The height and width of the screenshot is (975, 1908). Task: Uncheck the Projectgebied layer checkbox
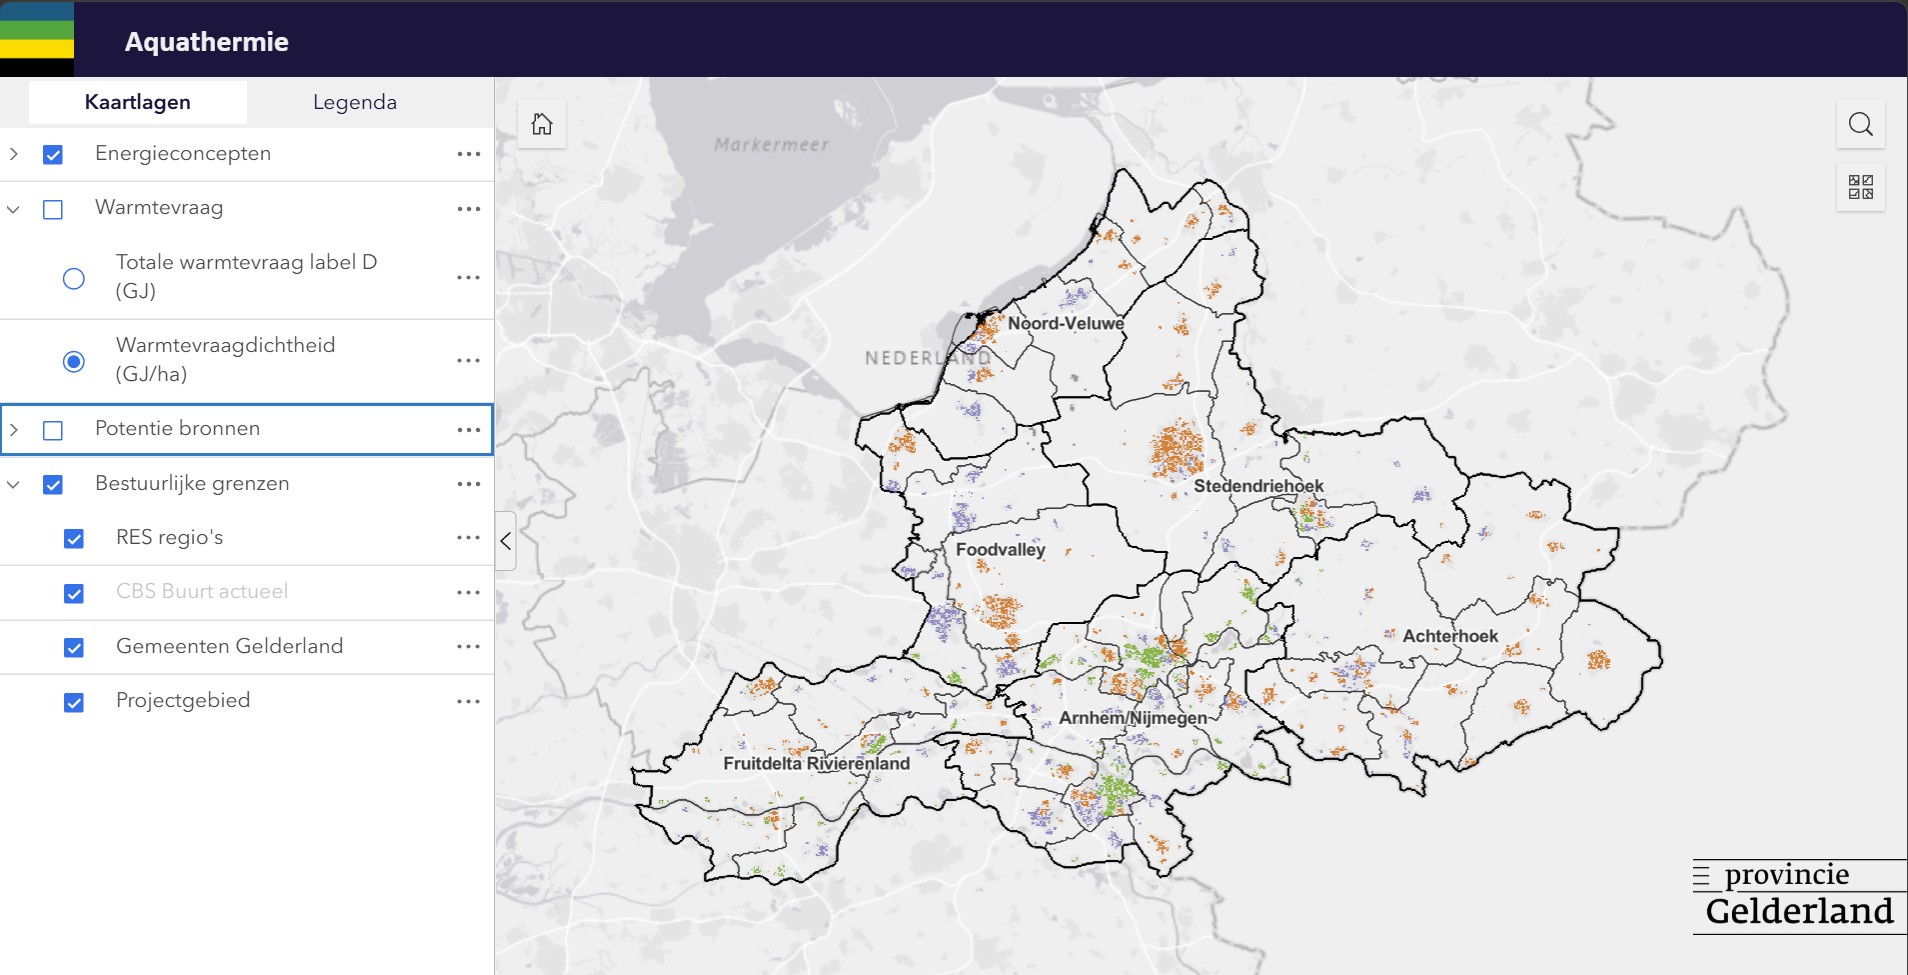click(x=74, y=703)
